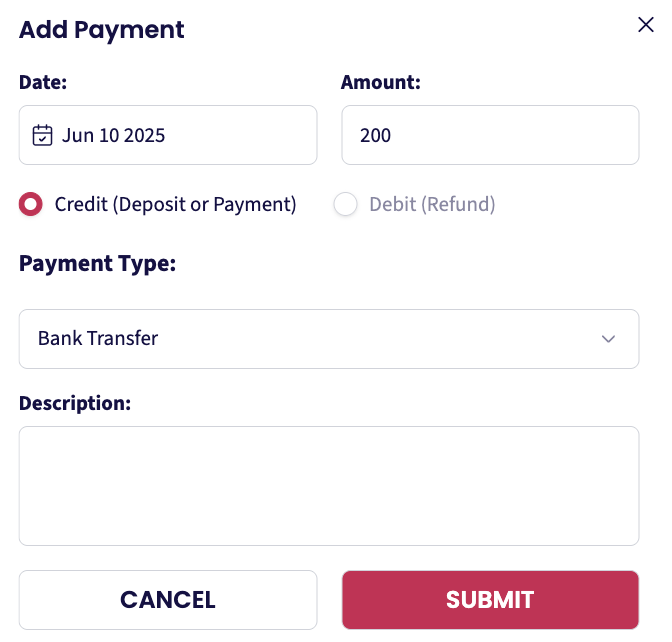
Task: Close the Add Payment dialog
Action: [645, 24]
